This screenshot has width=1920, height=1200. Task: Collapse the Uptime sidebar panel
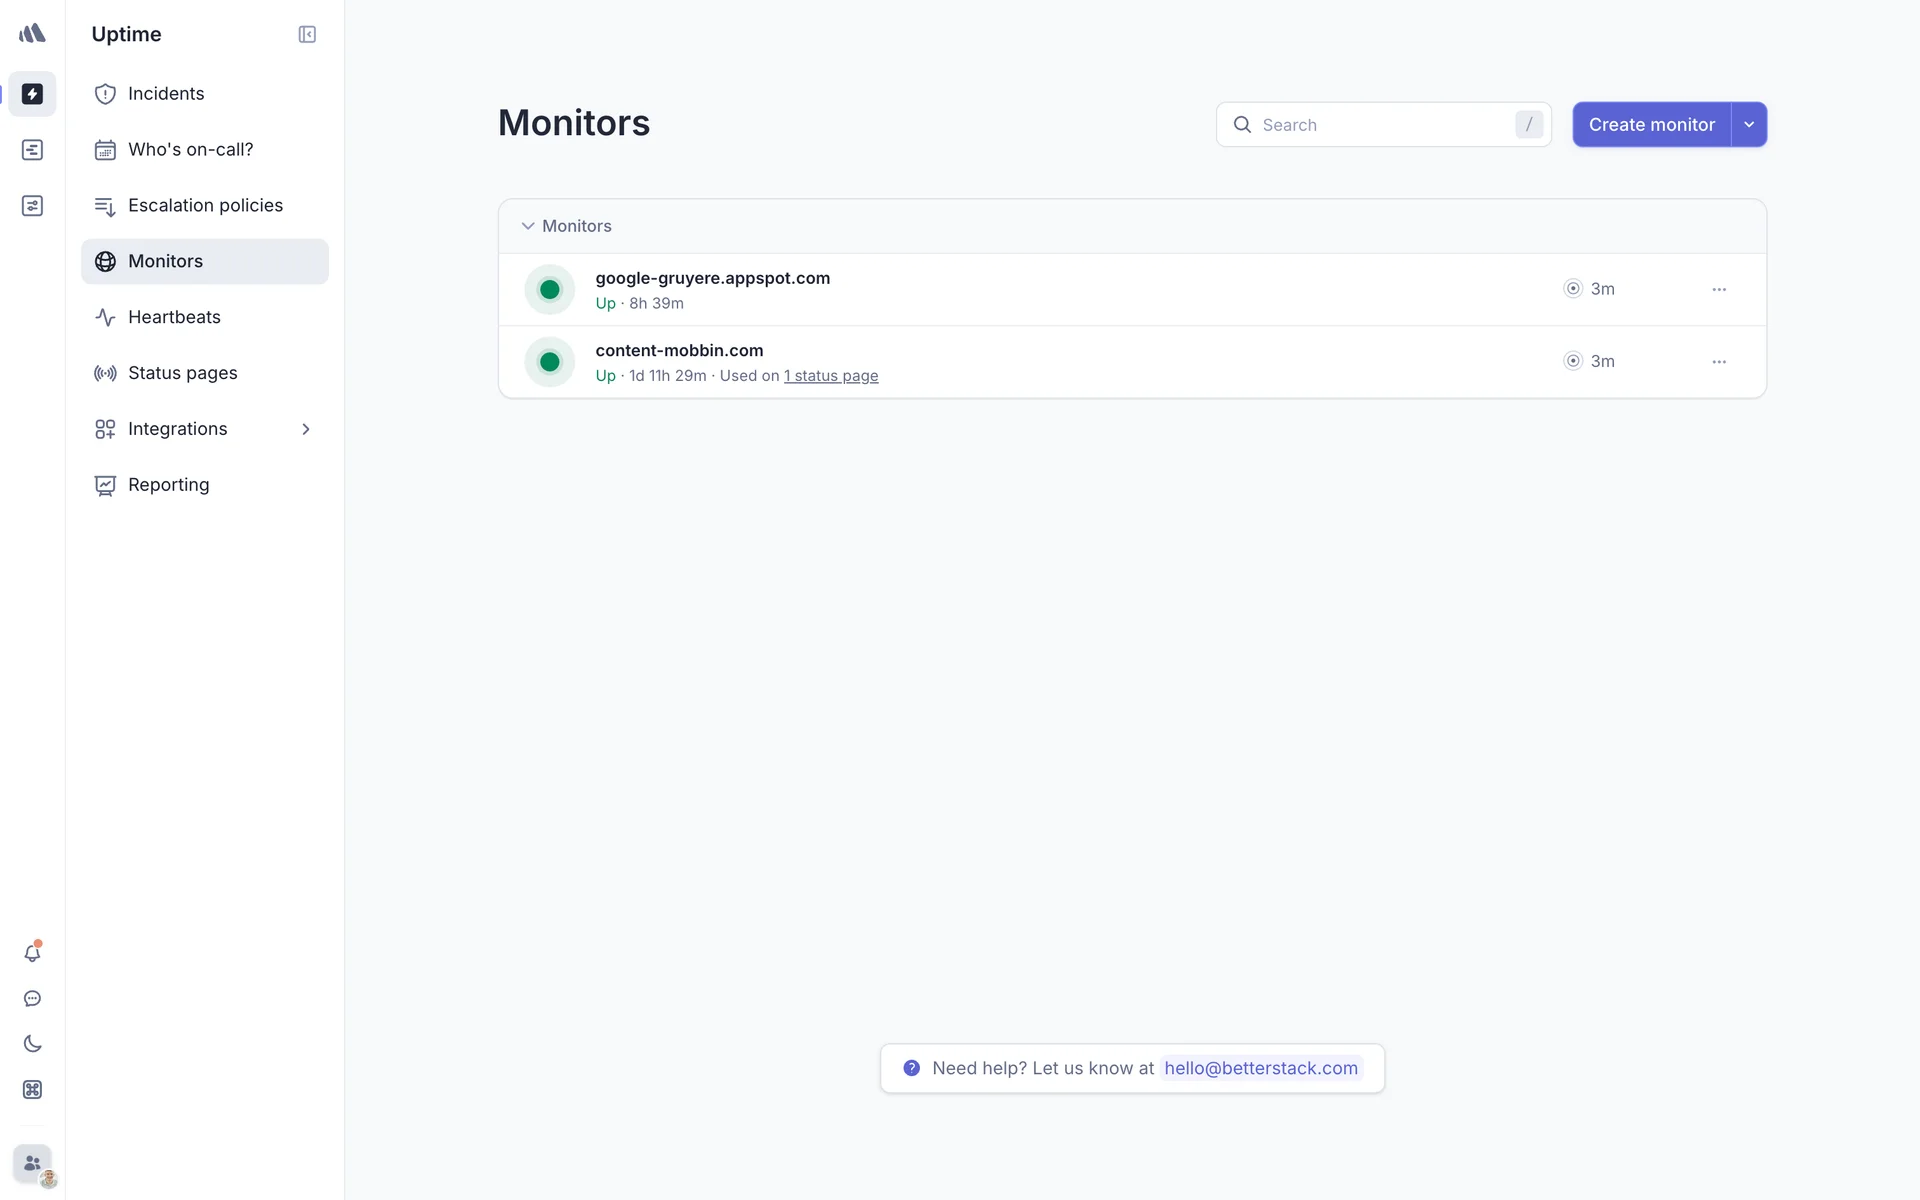coord(307,35)
